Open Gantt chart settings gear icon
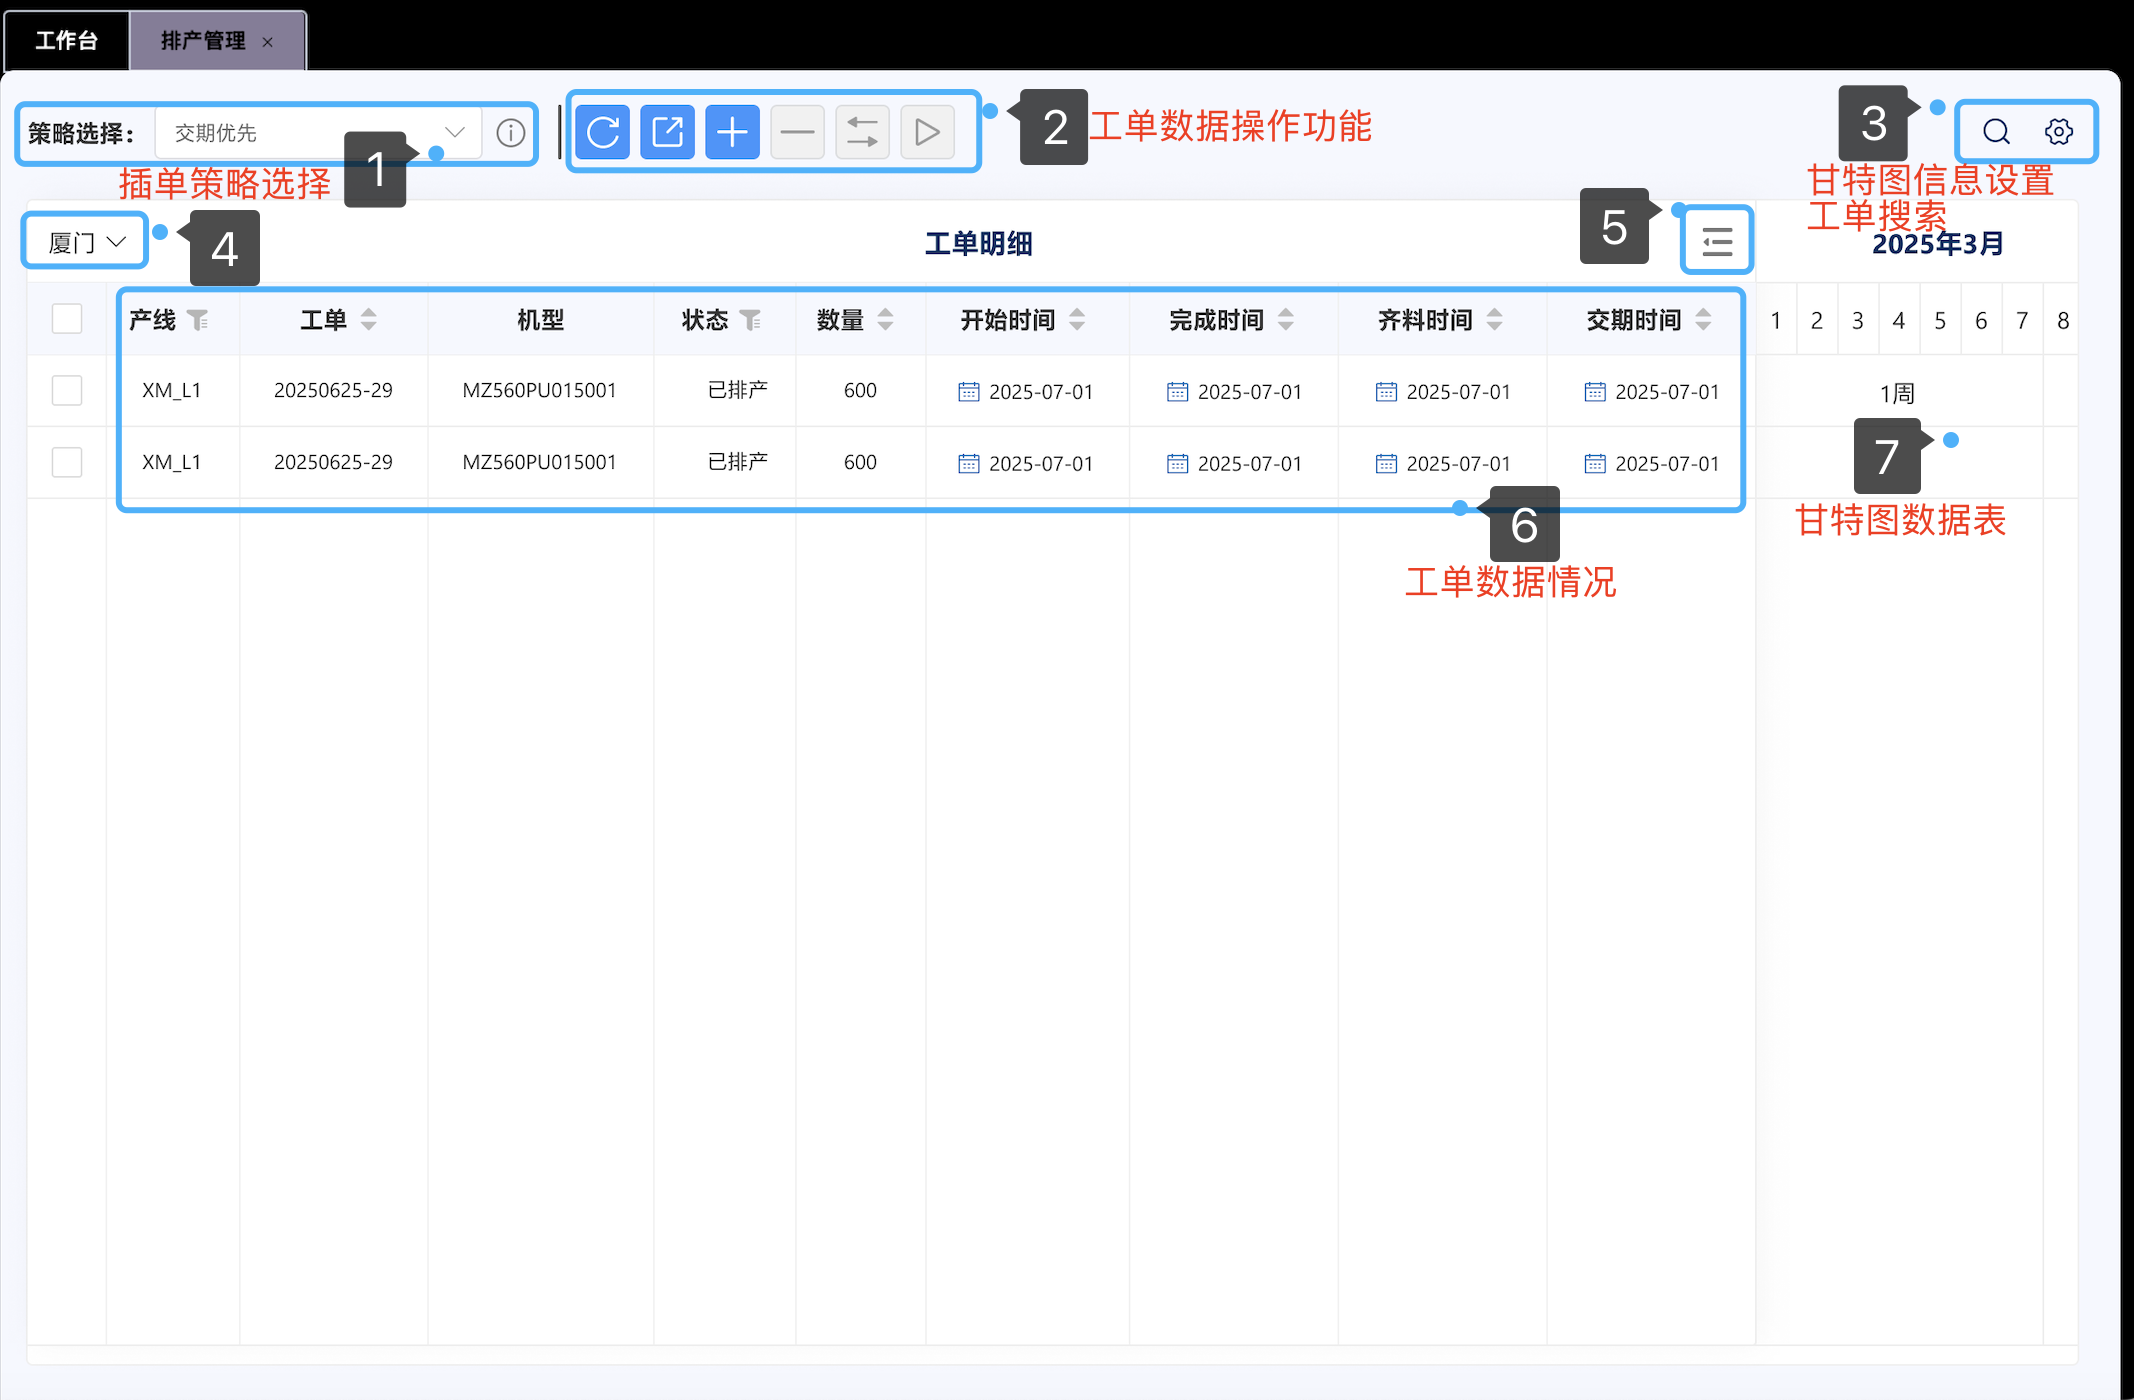 2058,132
